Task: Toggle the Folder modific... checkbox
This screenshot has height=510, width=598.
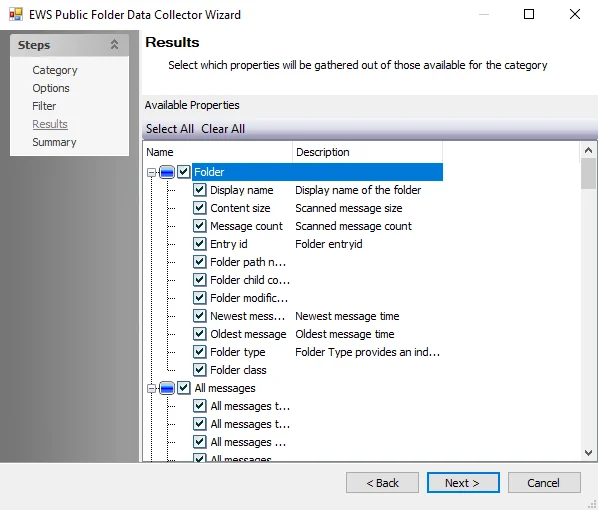Action: [199, 298]
